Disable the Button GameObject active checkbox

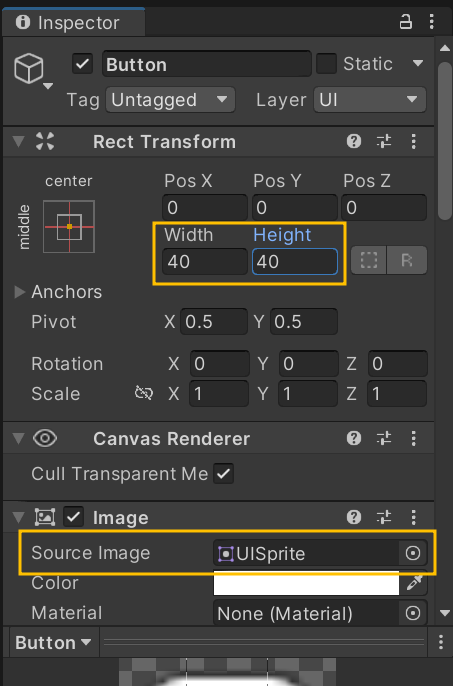(x=82, y=64)
